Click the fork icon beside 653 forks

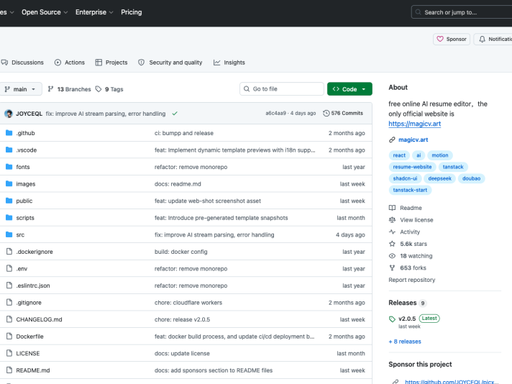pyautogui.click(x=392, y=268)
